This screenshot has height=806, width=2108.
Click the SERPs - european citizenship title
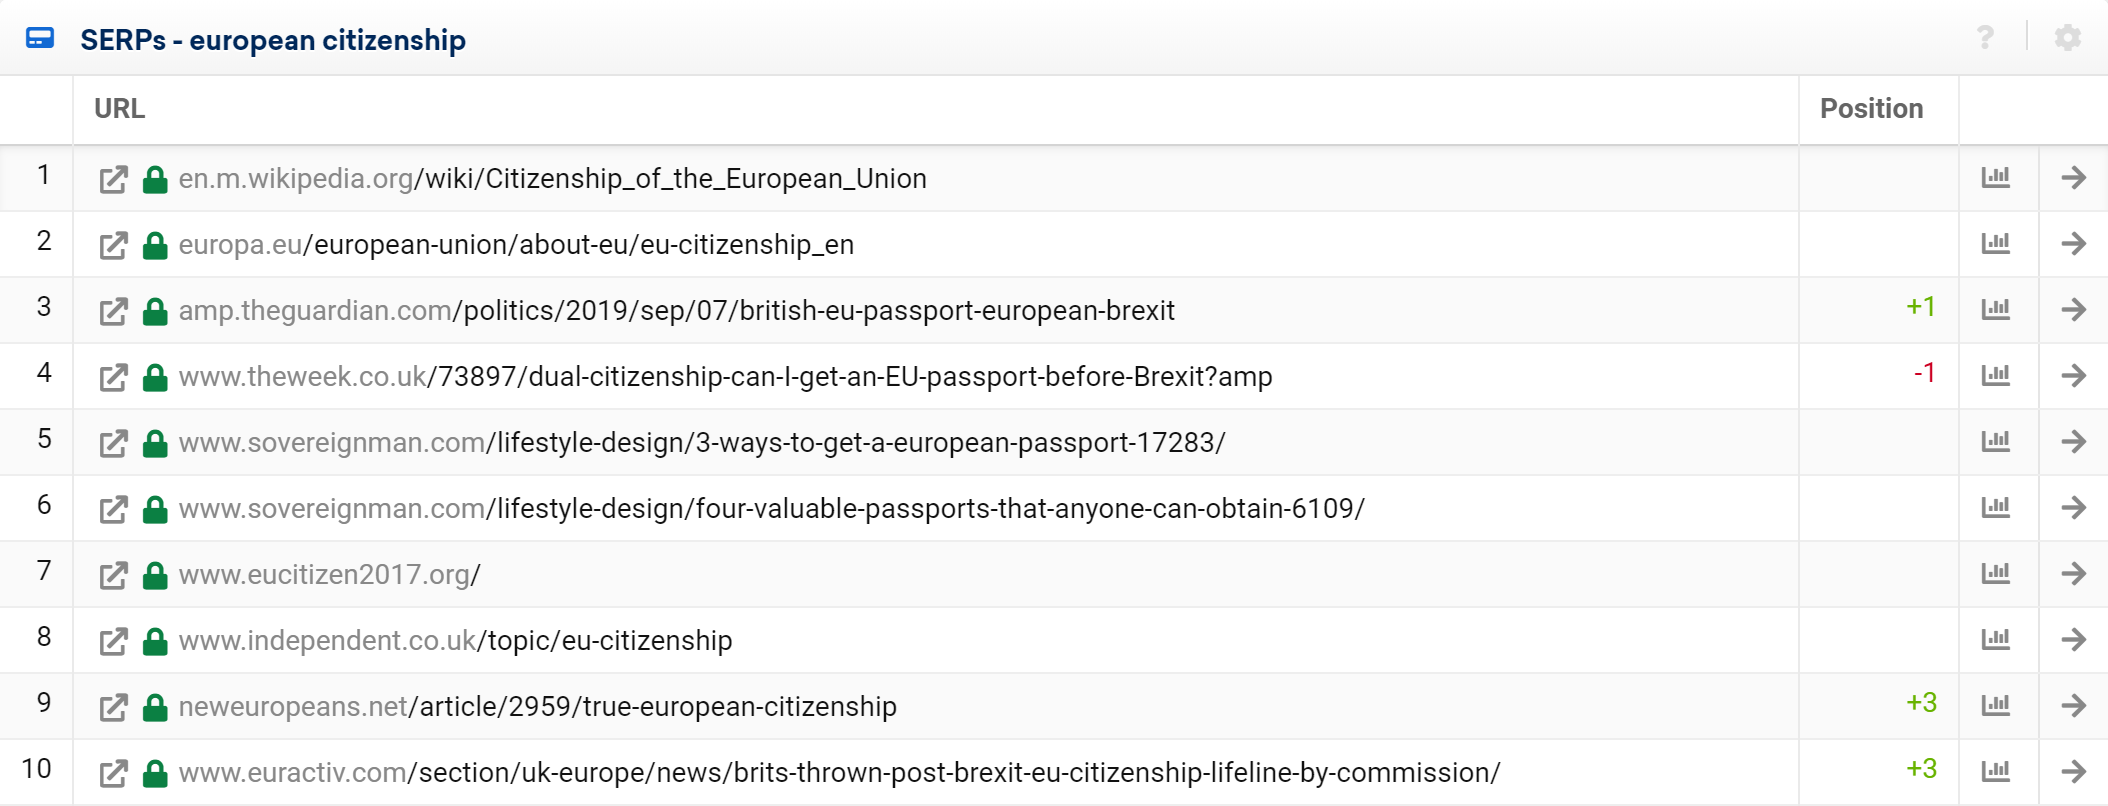click(x=273, y=40)
